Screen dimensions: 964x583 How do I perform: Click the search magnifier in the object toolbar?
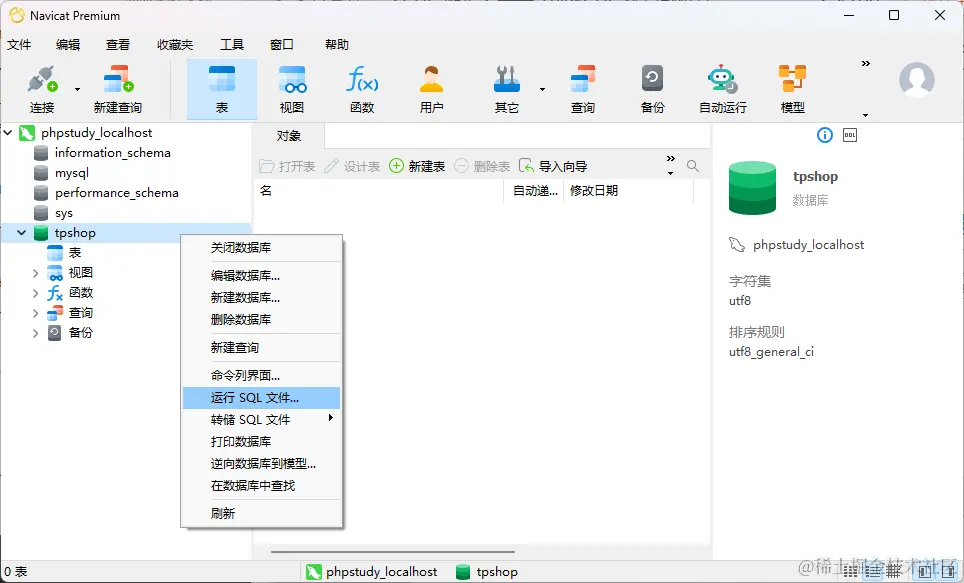tap(693, 165)
